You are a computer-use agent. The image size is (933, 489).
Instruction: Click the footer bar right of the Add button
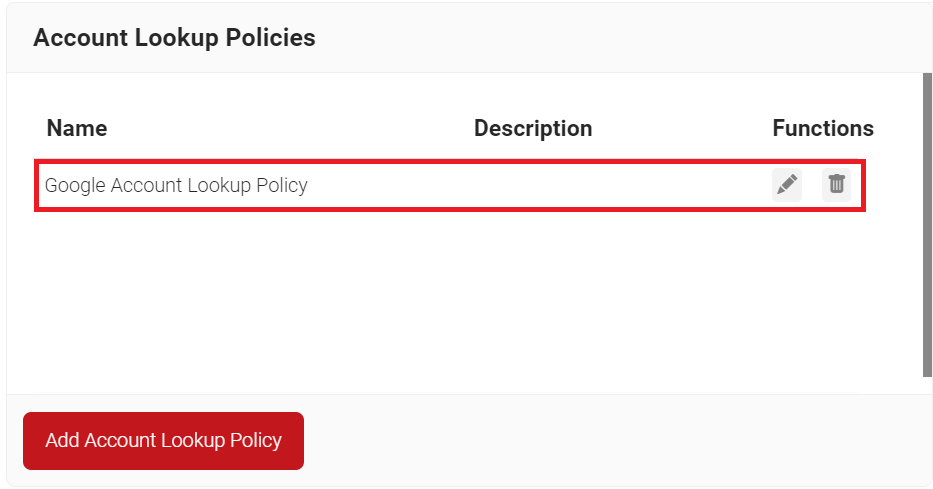click(600, 440)
